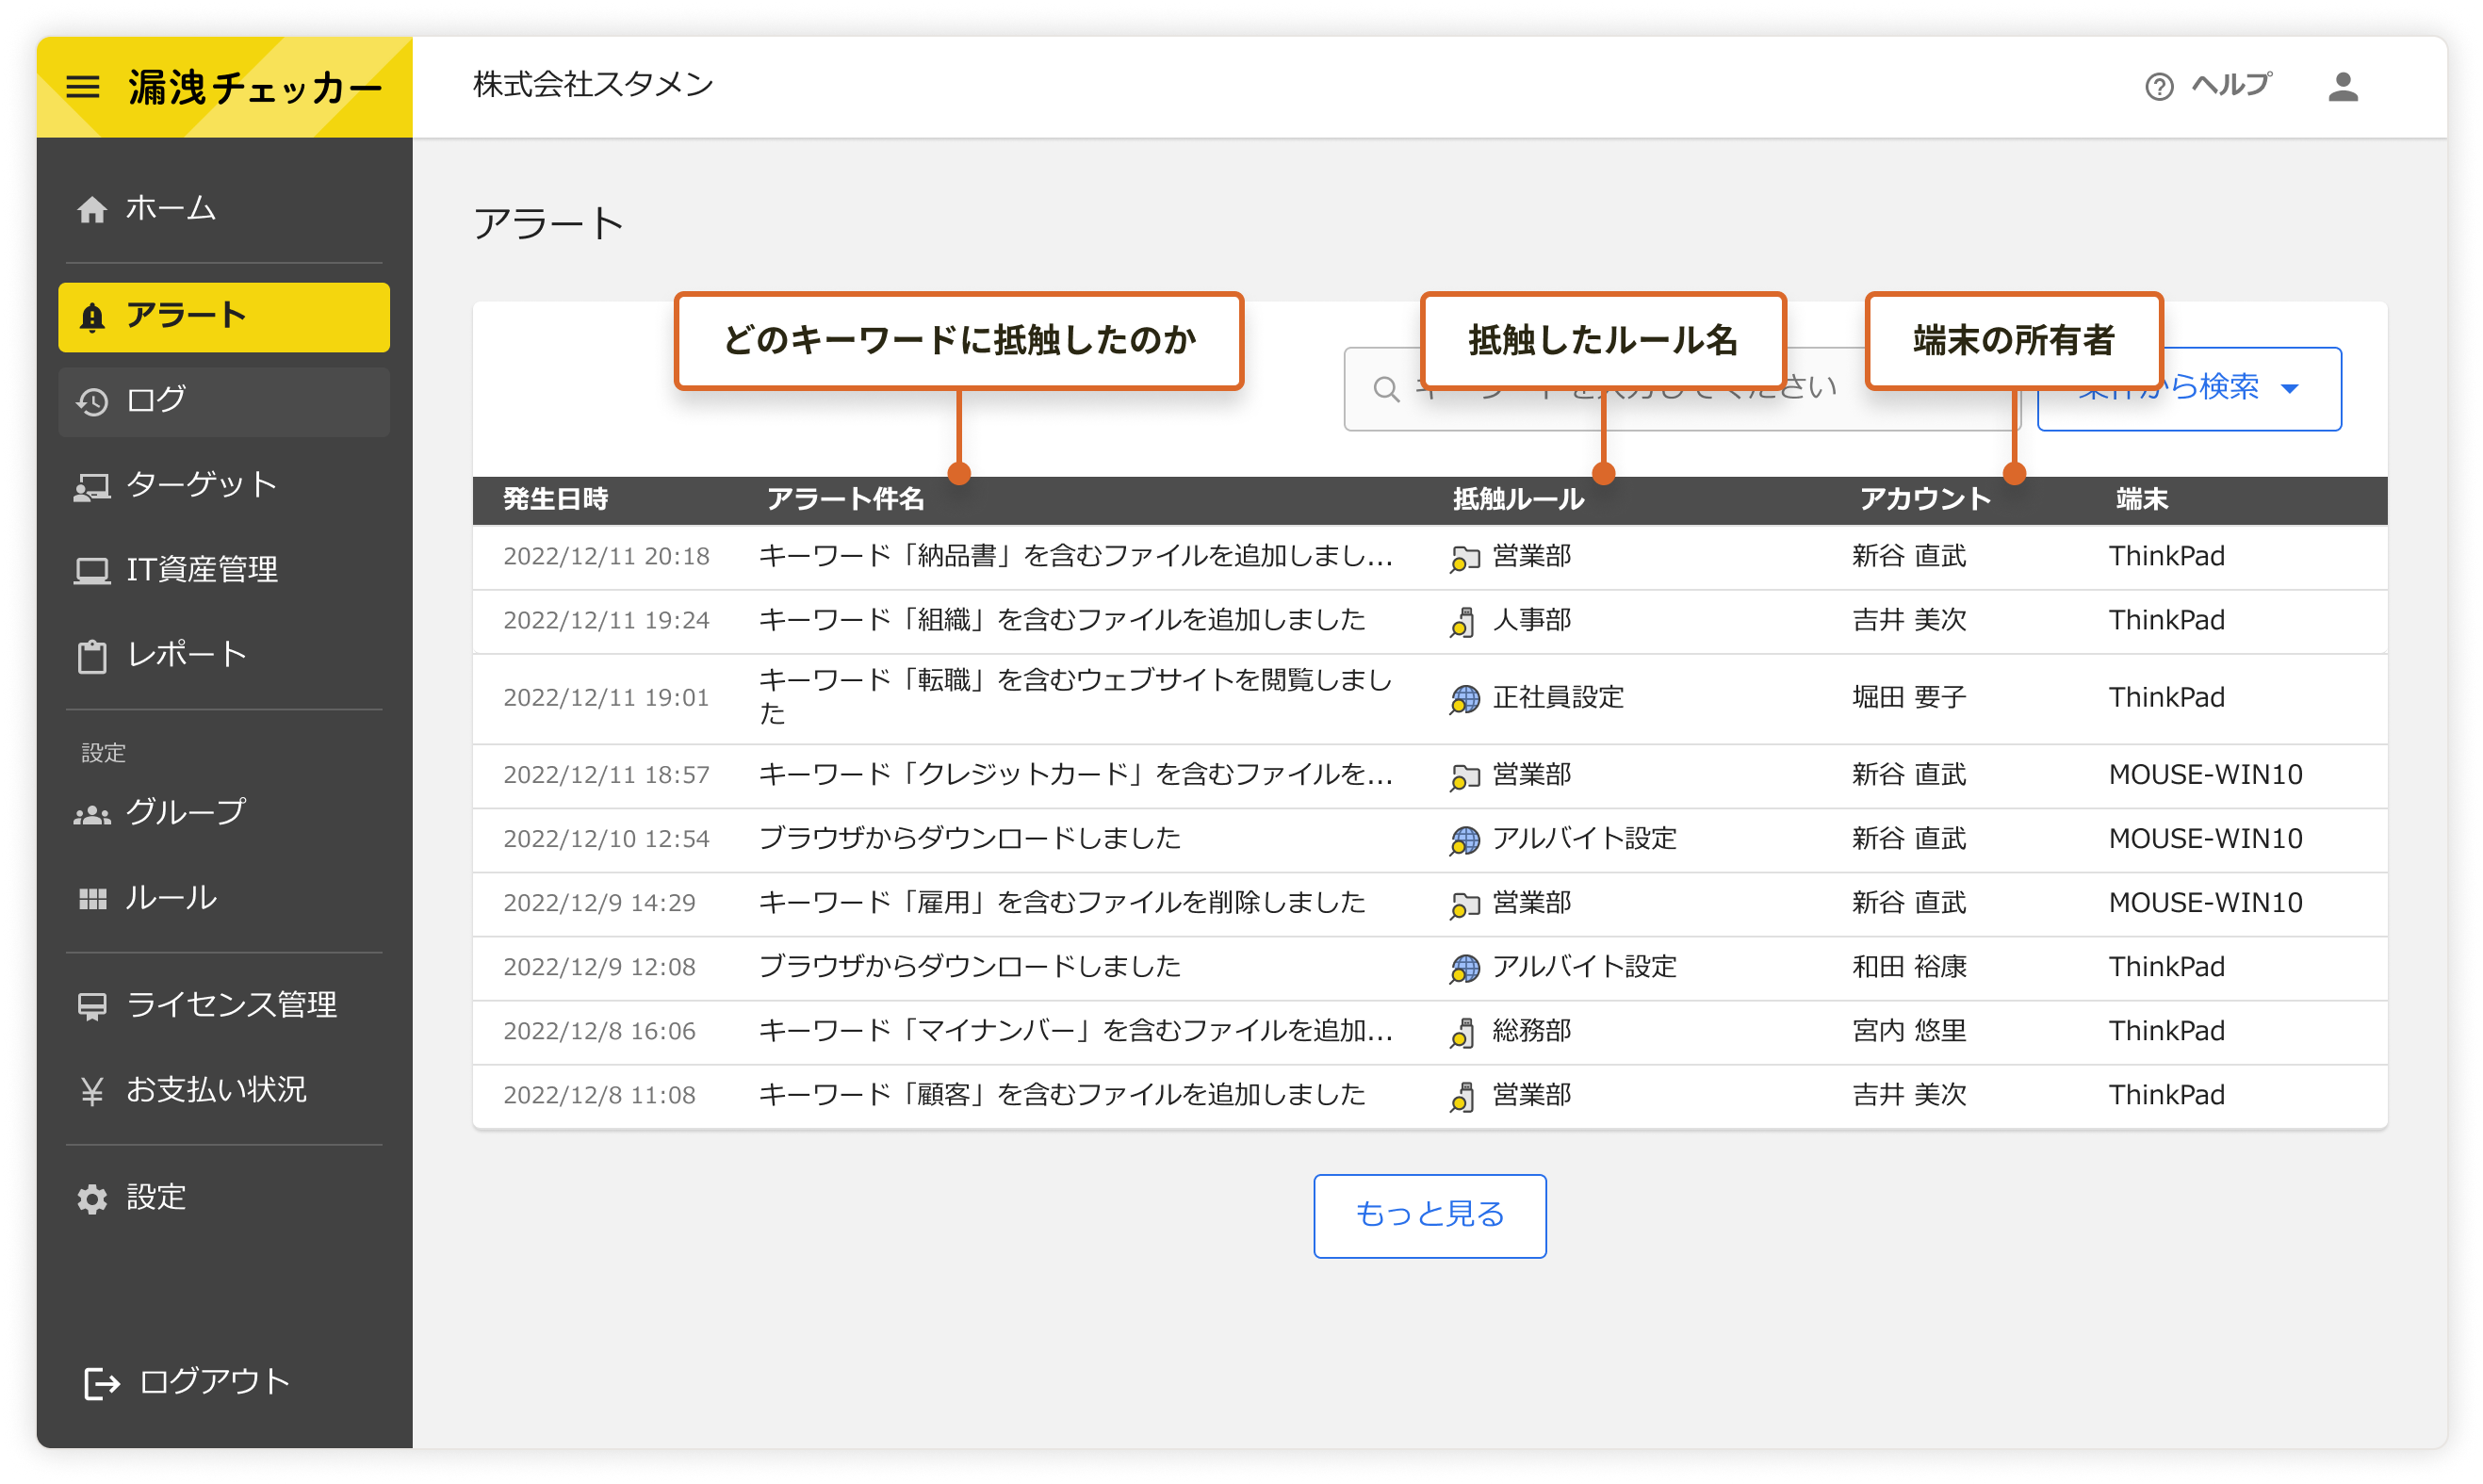2483x1484 pixels.
Task: Open alert 「雇用」を含むファイルを削除しました
Action: coord(1061,903)
